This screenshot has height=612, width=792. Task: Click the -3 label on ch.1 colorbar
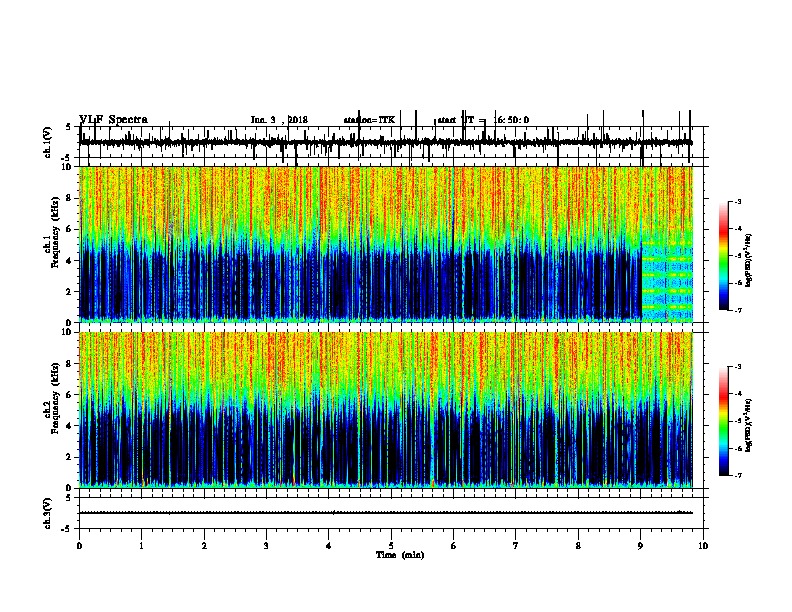point(737,201)
